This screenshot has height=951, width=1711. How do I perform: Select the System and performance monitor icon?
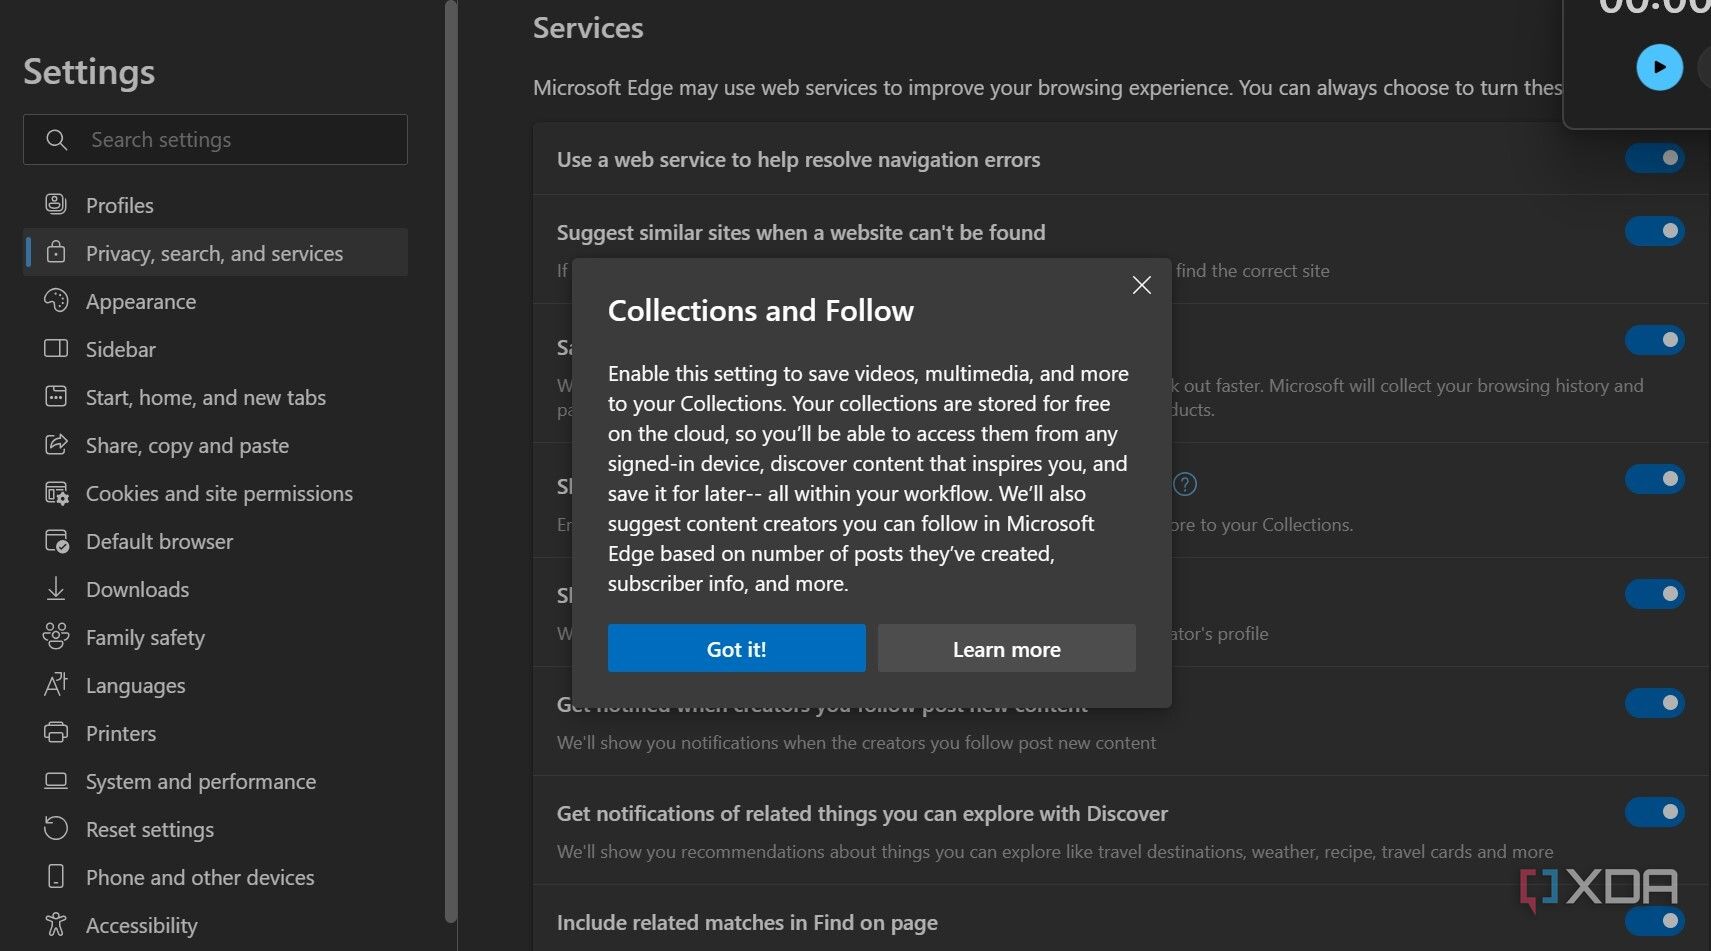56,781
